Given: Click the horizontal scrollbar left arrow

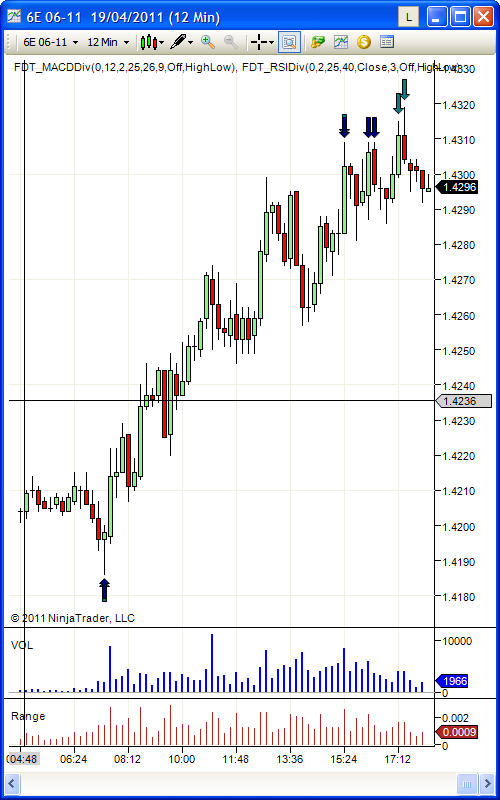Looking at the screenshot, I should pyautogui.click(x=13, y=783).
